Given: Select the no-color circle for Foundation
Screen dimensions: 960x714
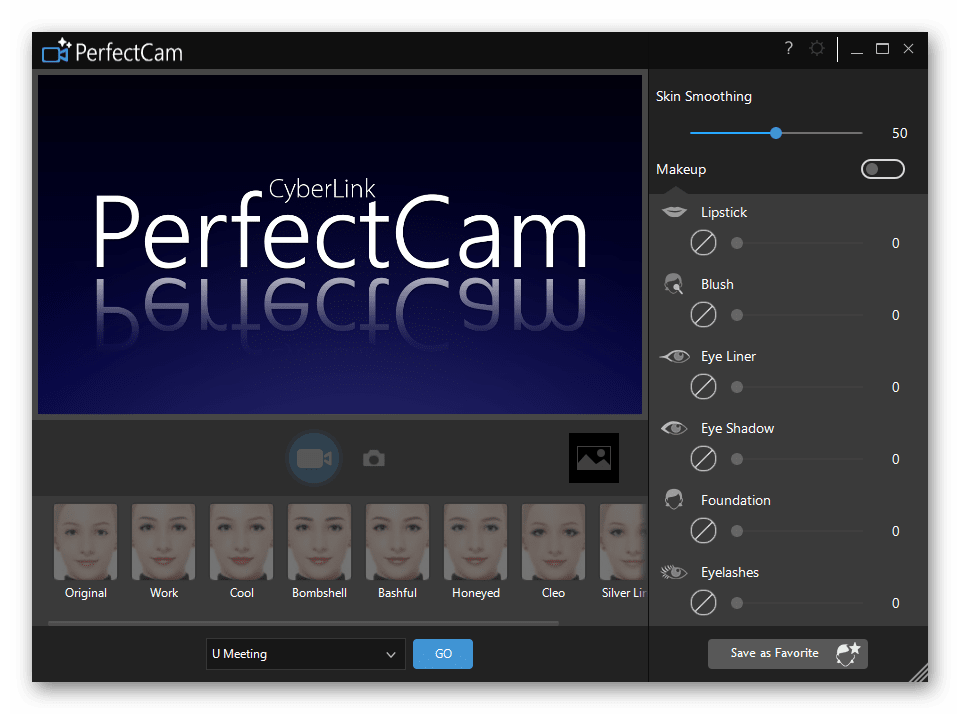Looking at the screenshot, I should [703, 531].
